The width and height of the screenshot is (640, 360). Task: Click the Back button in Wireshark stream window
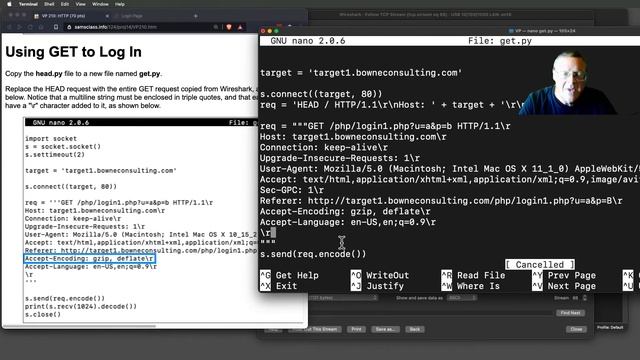(415, 329)
